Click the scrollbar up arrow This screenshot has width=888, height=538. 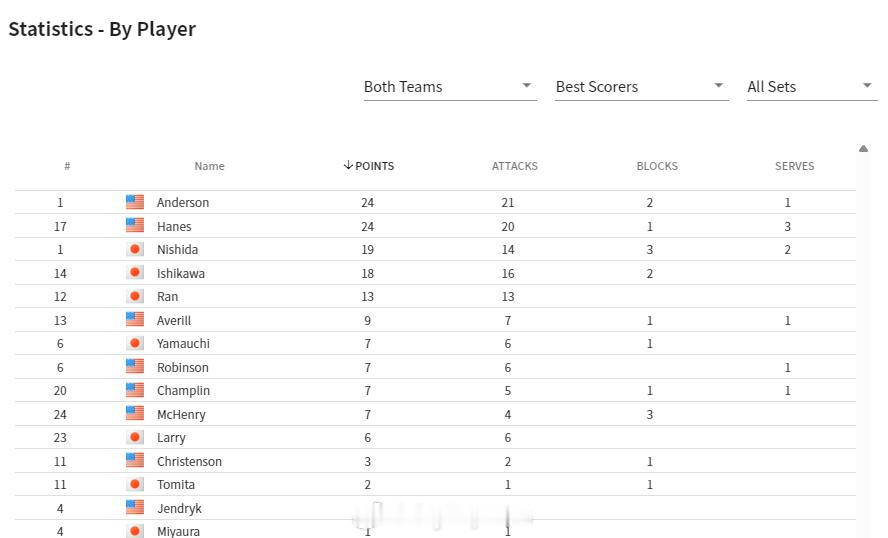(x=863, y=149)
